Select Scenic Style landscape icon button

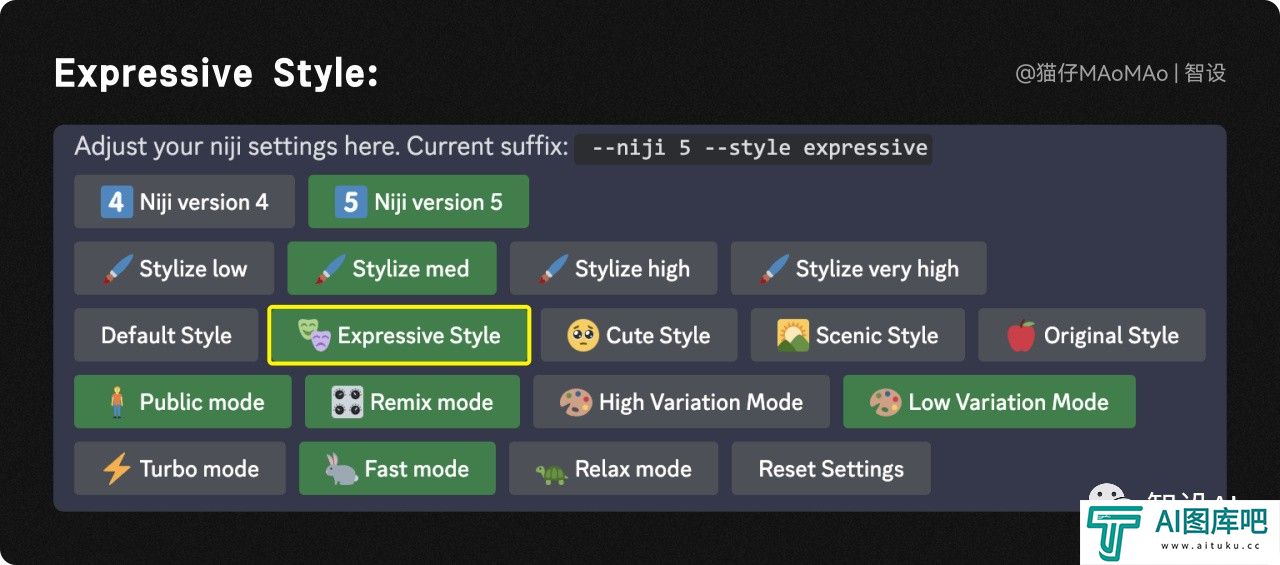[x=858, y=335]
